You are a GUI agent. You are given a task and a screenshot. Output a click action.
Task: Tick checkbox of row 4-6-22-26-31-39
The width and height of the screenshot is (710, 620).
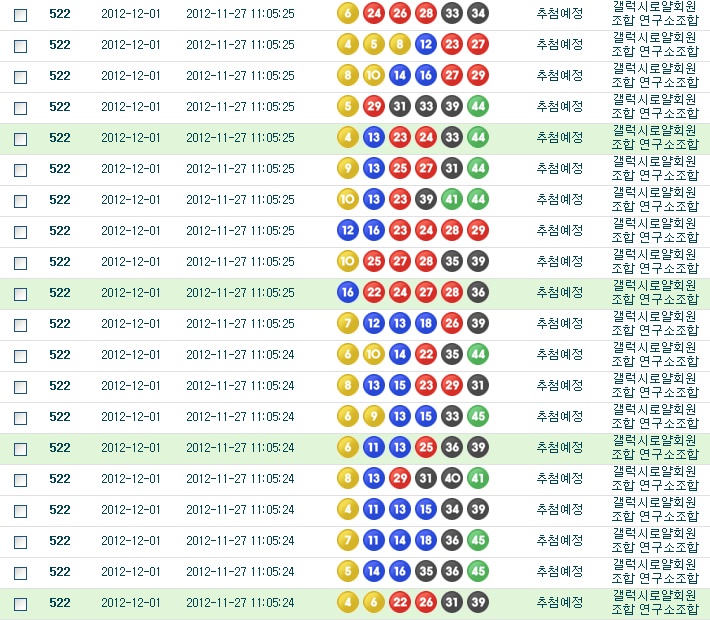coord(20,604)
